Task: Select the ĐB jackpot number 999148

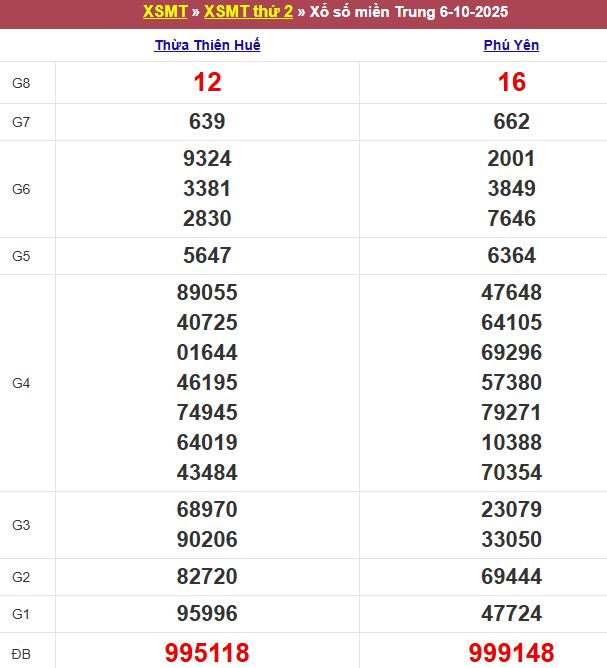Action: (511, 653)
